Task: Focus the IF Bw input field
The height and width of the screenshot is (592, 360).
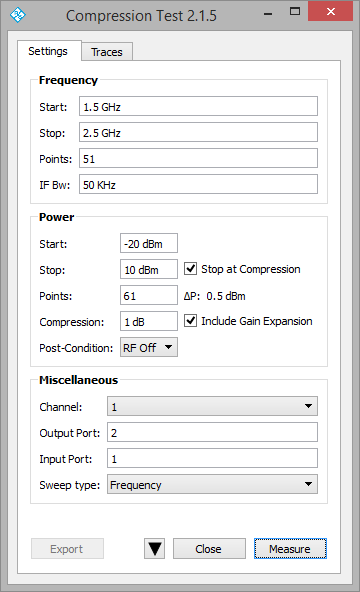Action: coord(198,184)
